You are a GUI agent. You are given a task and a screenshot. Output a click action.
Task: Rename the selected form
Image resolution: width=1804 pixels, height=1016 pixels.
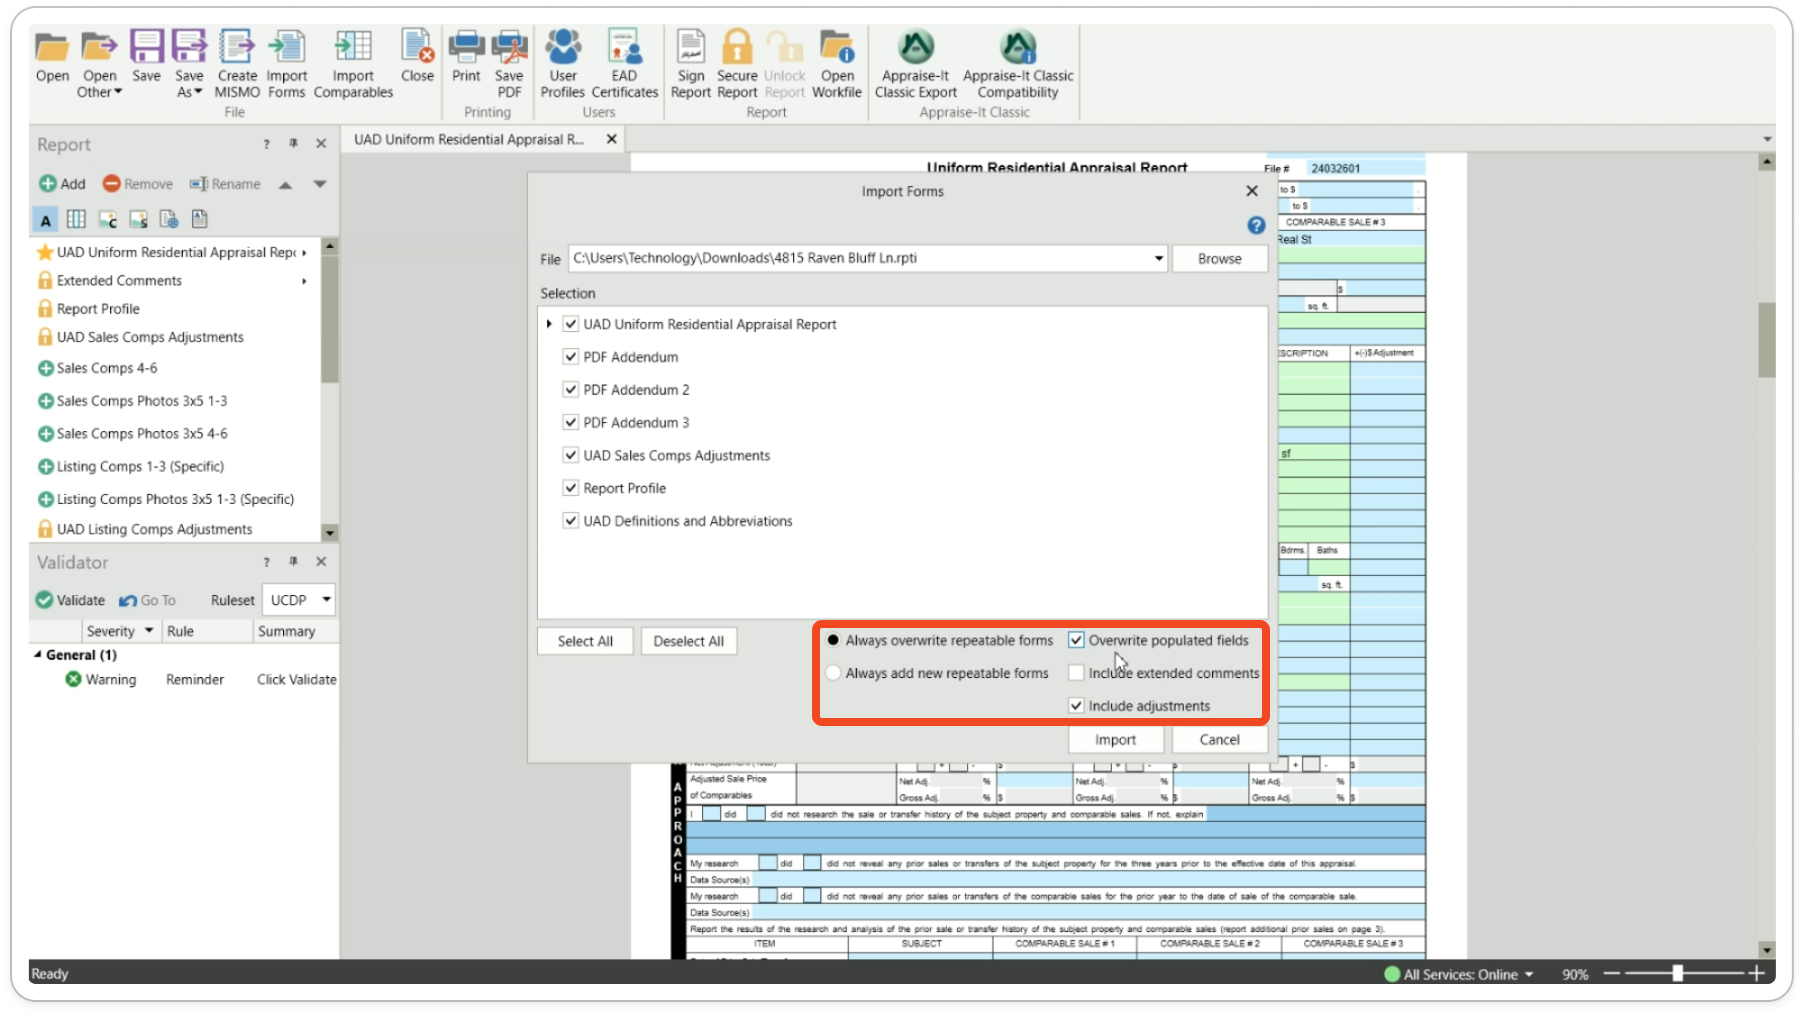pyautogui.click(x=225, y=184)
